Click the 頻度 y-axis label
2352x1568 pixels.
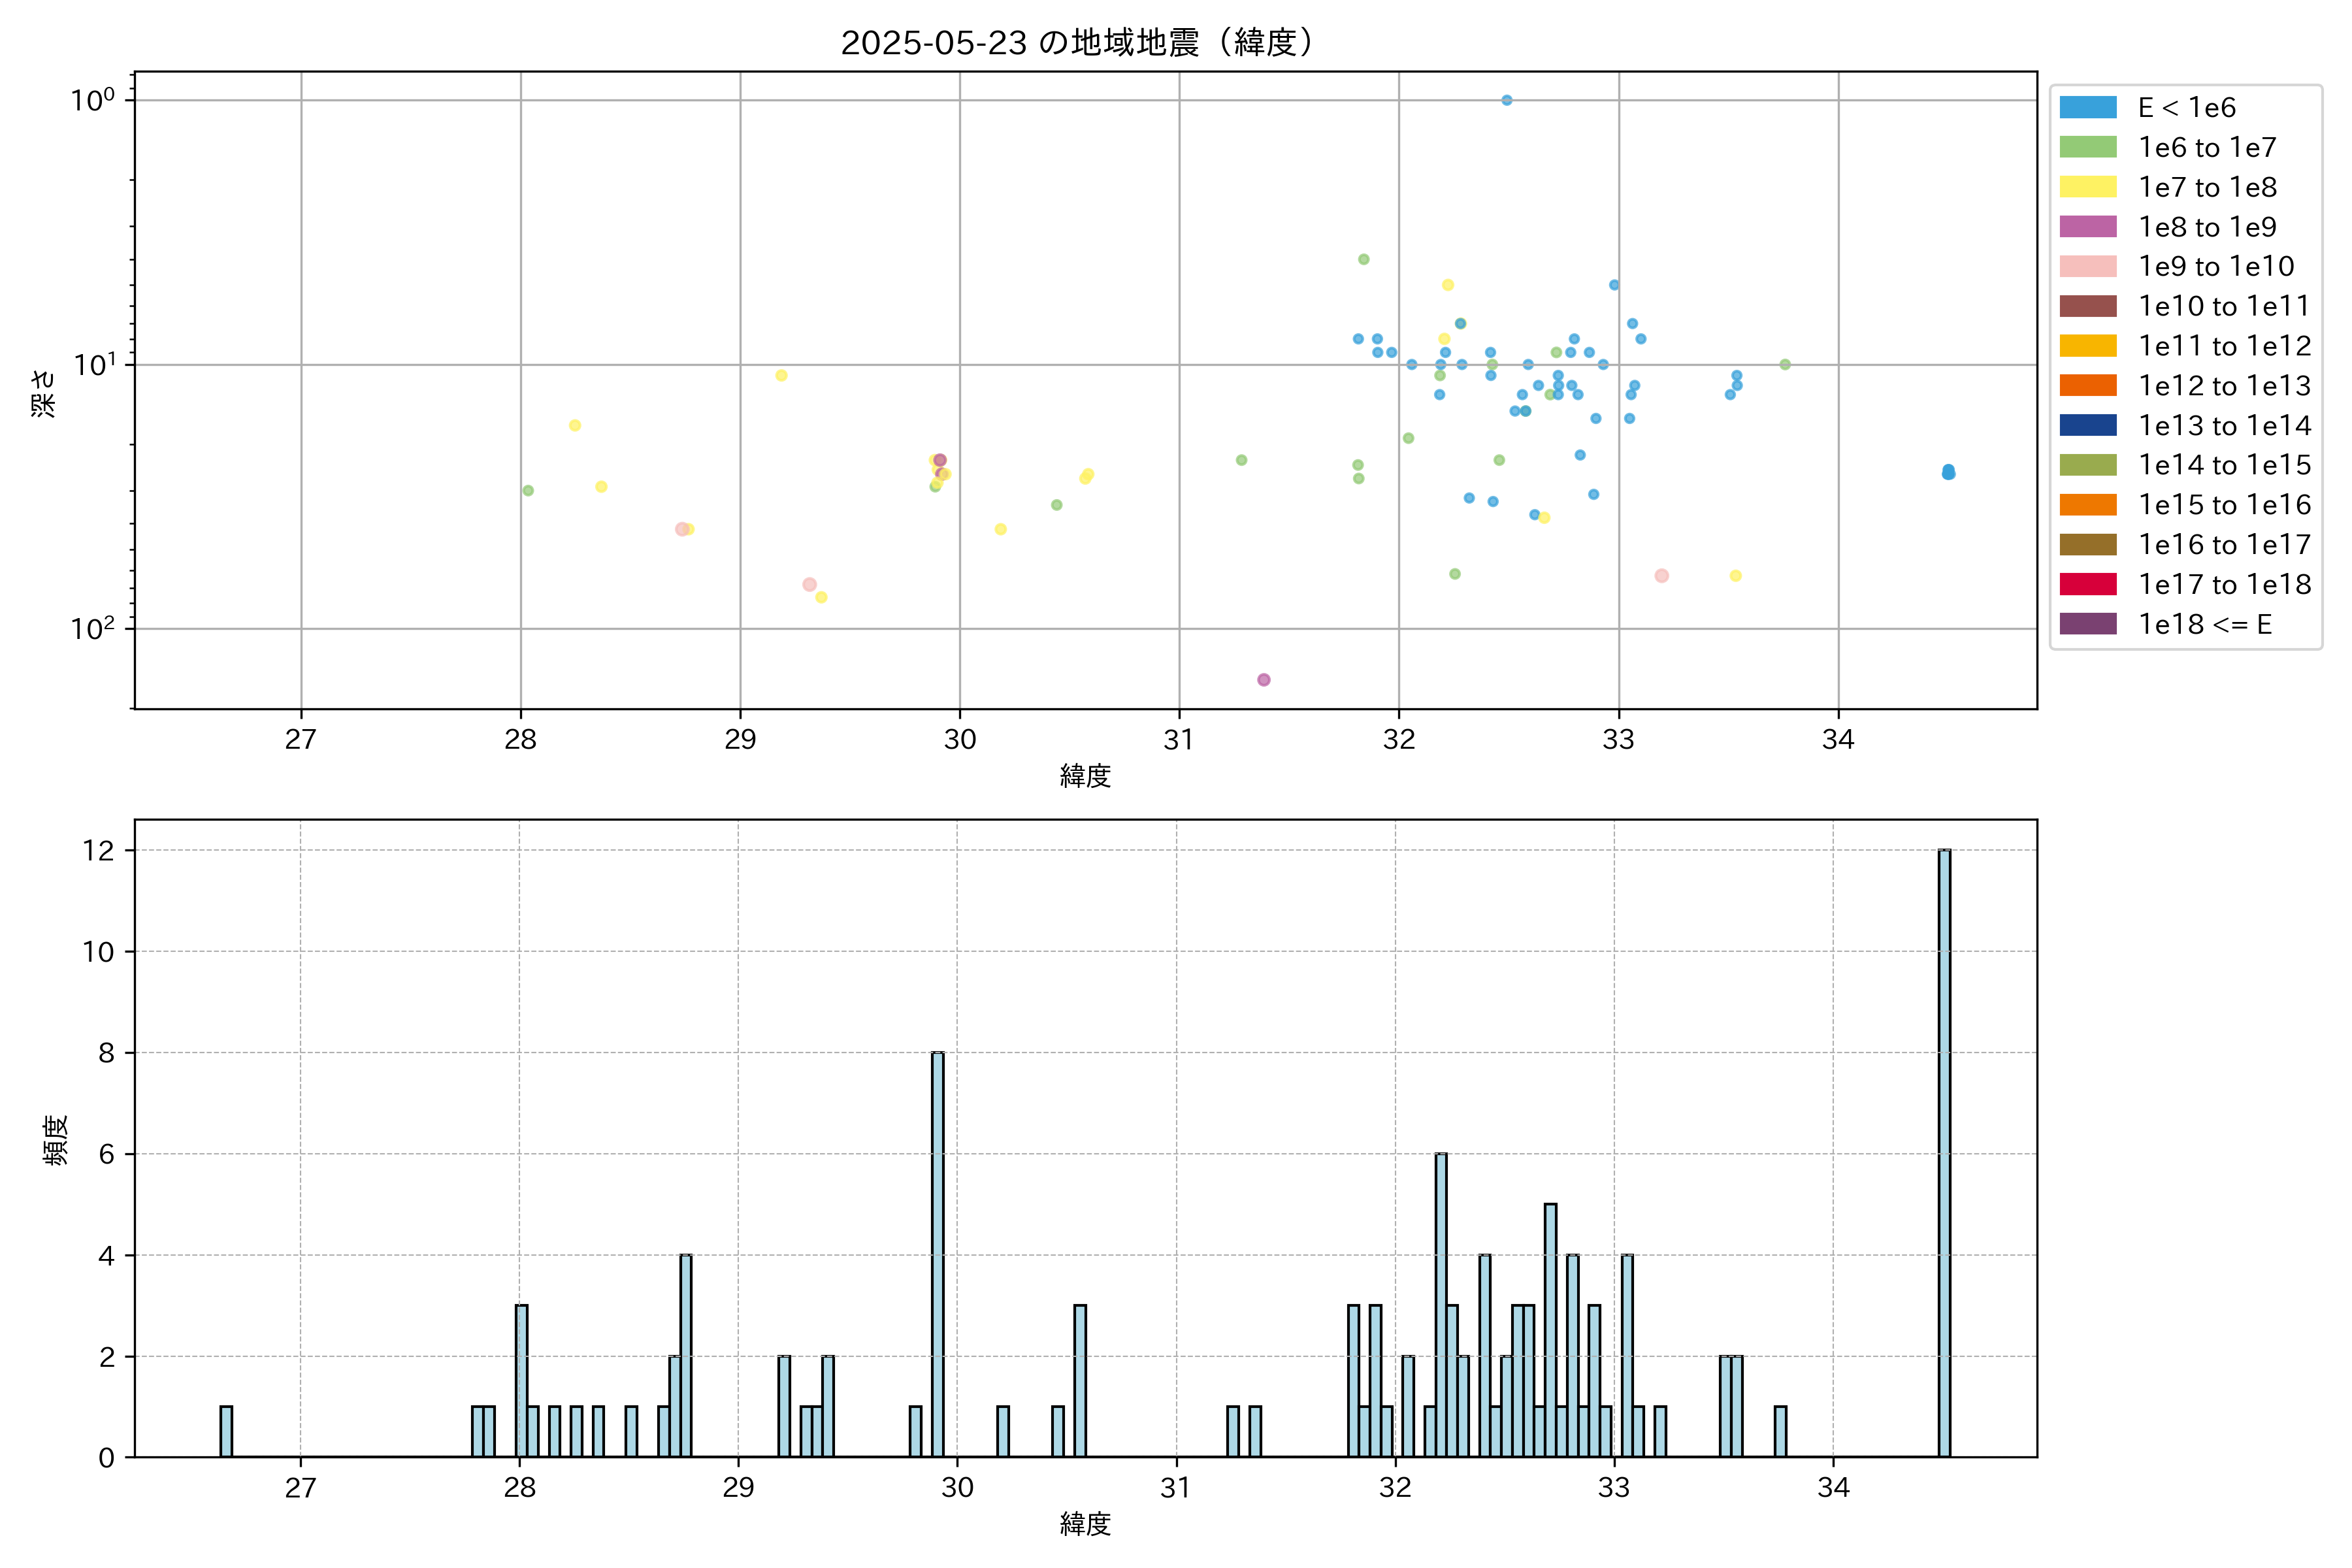55,1139
